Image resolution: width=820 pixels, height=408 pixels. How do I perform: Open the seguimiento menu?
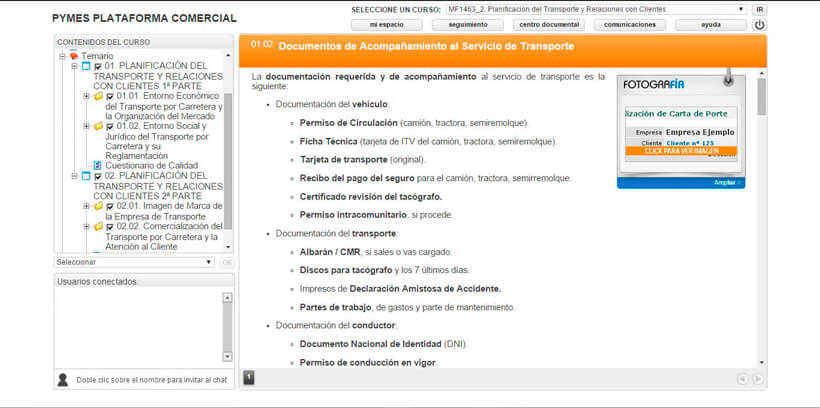(x=468, y=25)
